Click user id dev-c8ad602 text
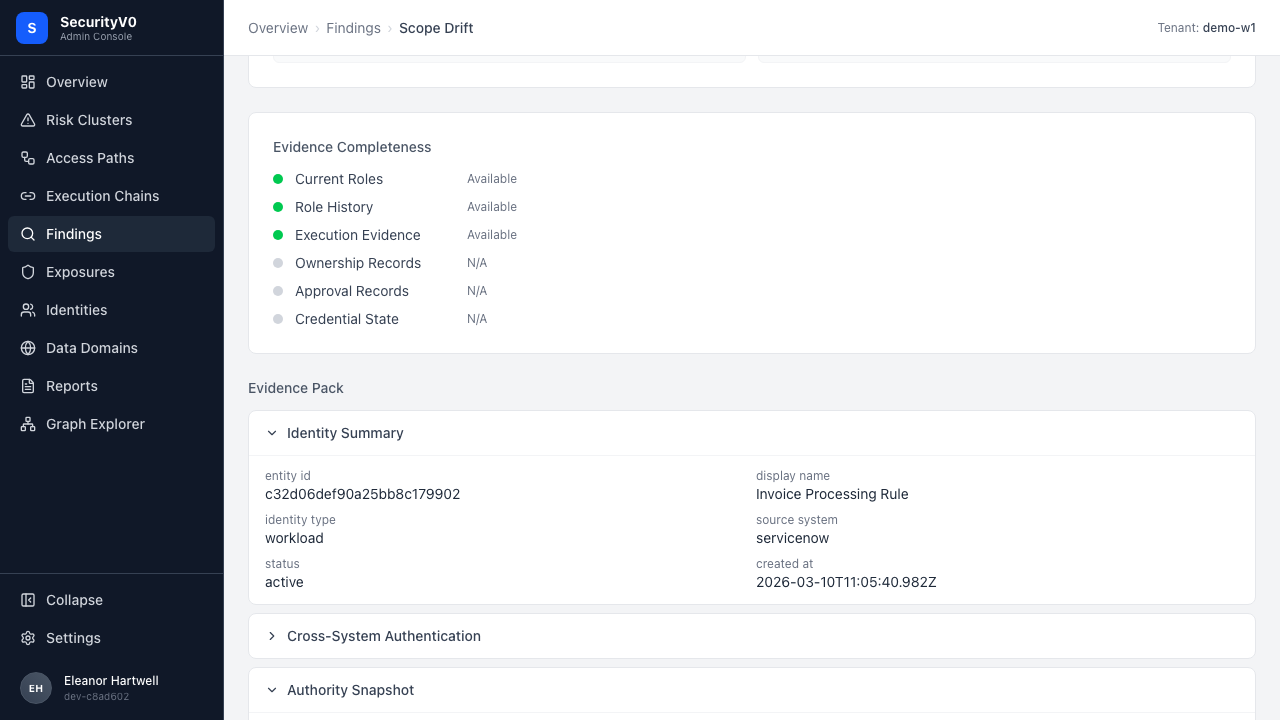The height and width of the screenshot is (720, 1280). (96, 697)
